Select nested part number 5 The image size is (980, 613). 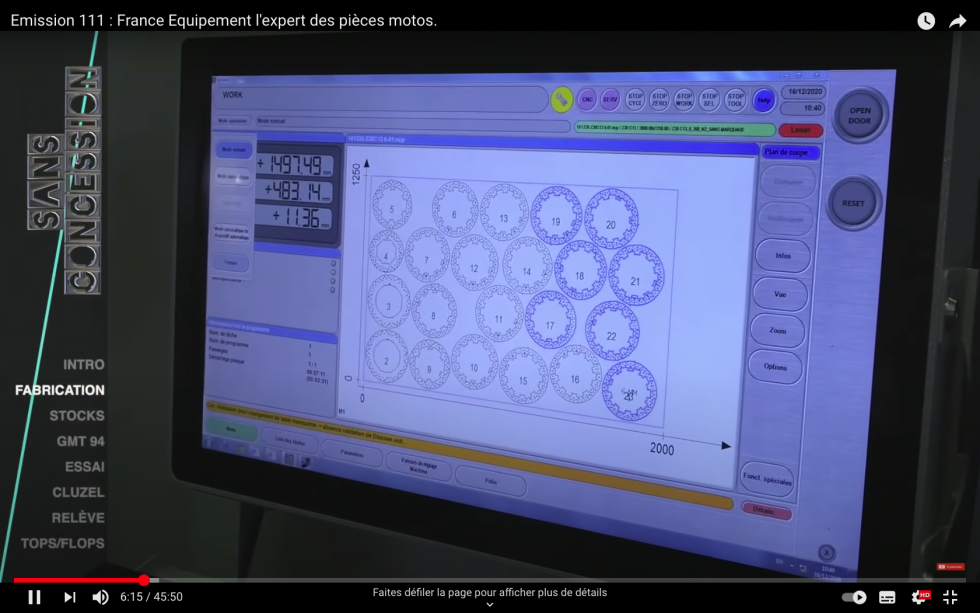click(392, 204)
